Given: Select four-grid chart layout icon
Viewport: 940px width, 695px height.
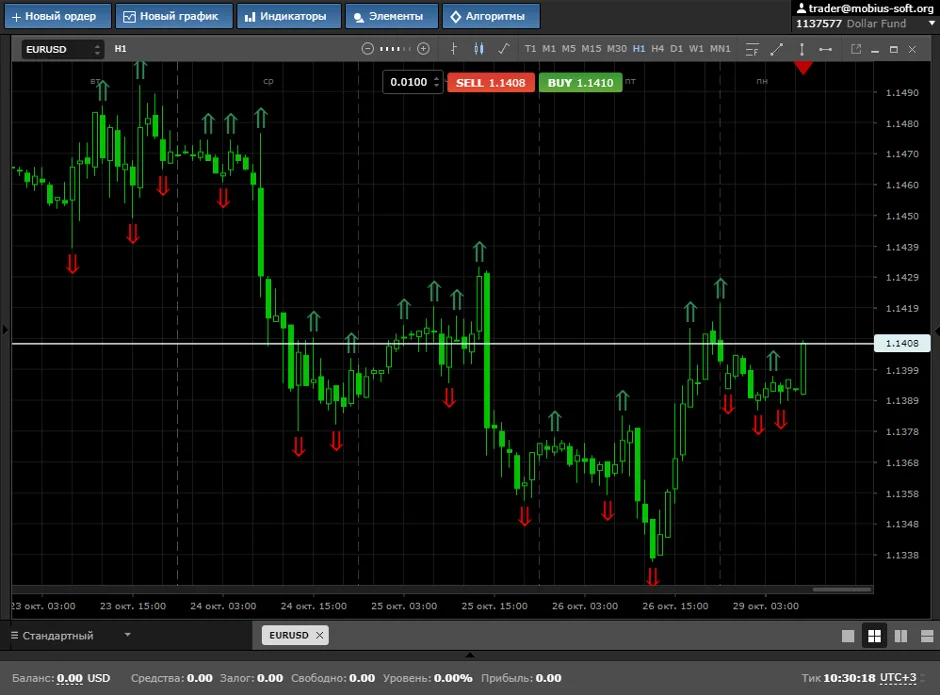Looking at the screenshot, I should pos(874,636).
